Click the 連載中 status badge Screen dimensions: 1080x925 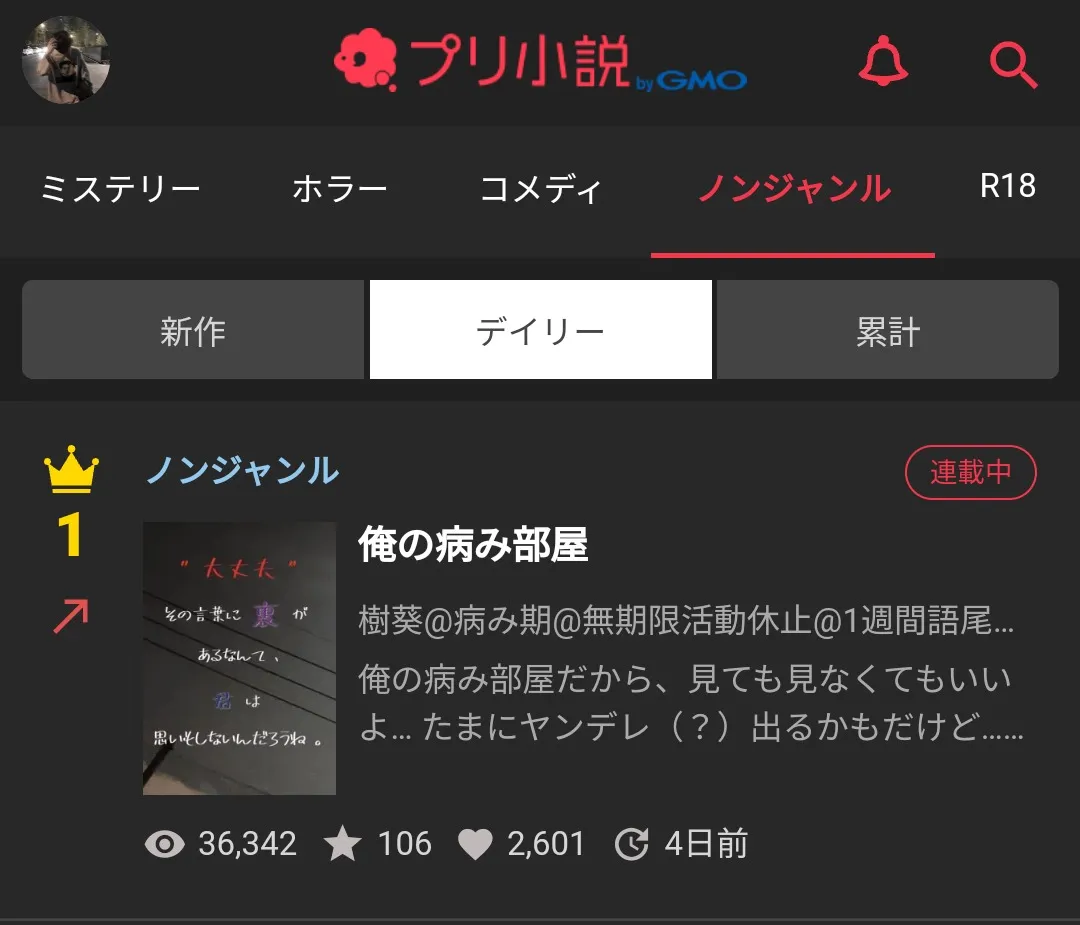click(970, 472)
